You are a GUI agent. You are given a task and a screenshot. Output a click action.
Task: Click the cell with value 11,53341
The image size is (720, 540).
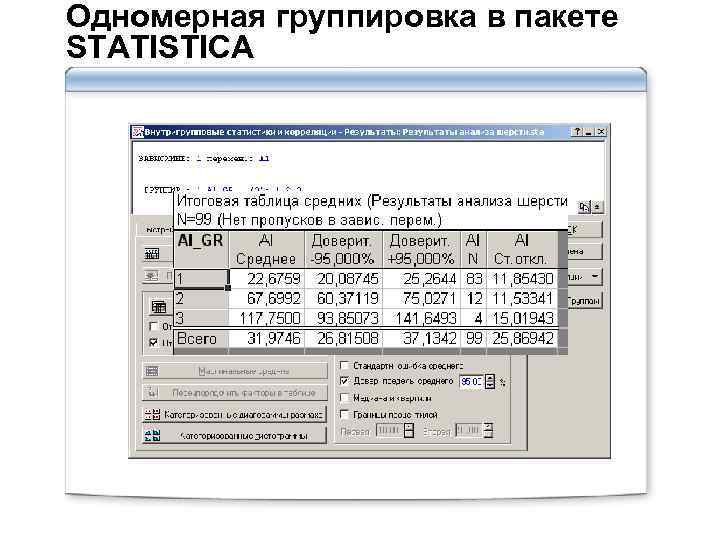tap(522, 298)
